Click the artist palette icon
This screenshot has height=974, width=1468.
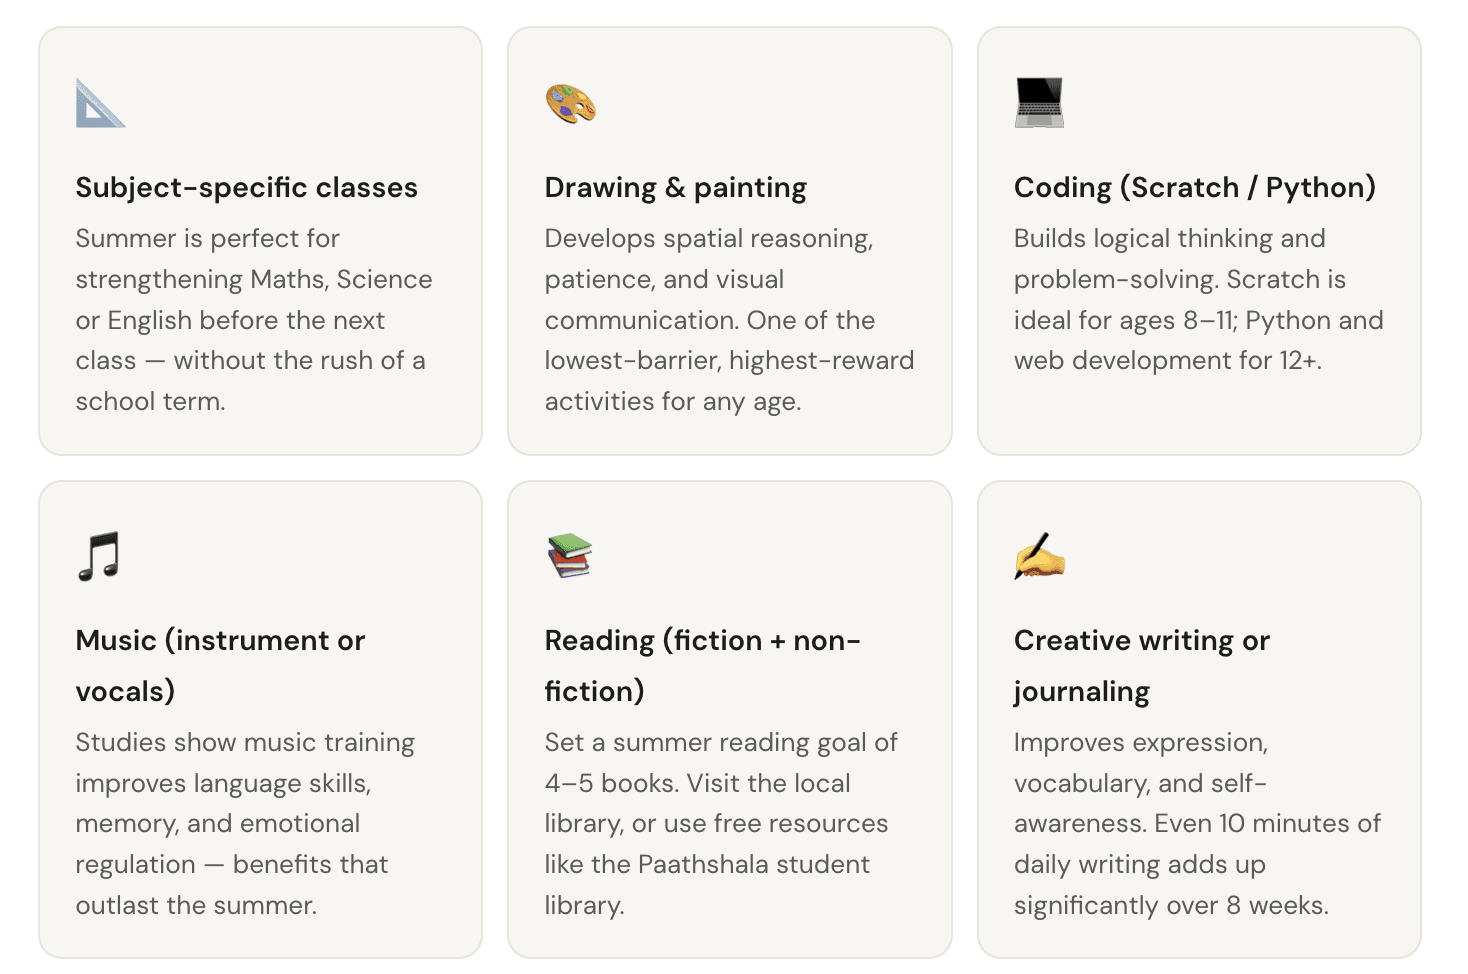point(570,103)
